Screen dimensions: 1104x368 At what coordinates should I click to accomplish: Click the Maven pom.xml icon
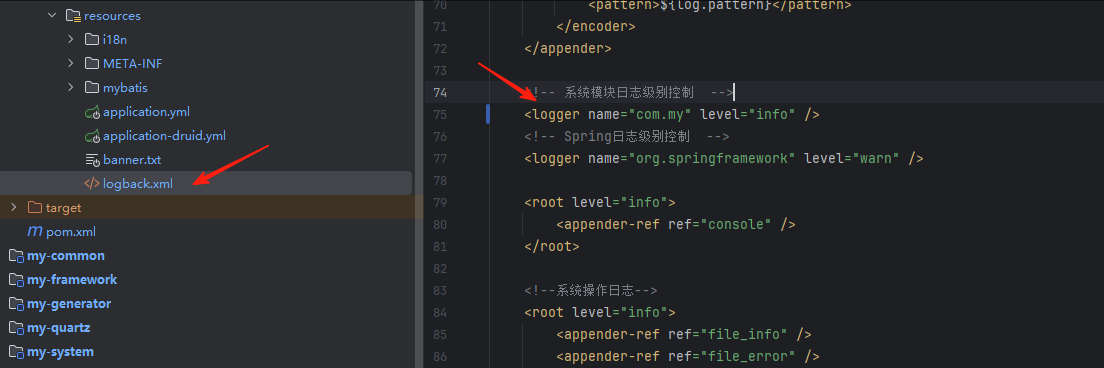click(x=34, y=231)
